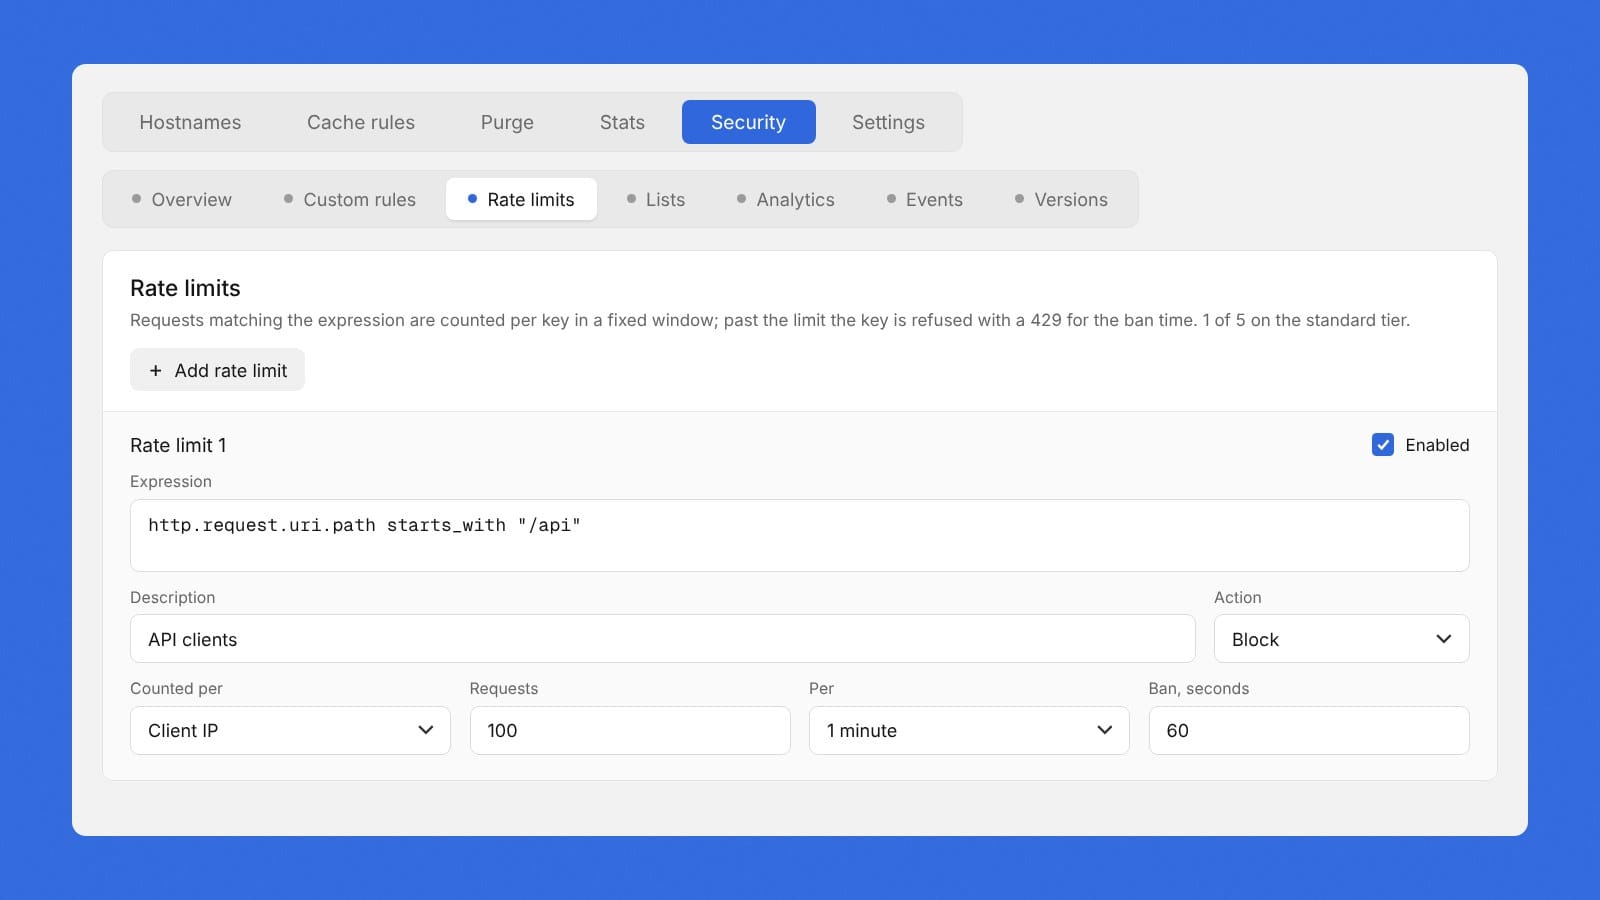Focus the Expression text area
The image size is (1600, 900).
point(799,535)
